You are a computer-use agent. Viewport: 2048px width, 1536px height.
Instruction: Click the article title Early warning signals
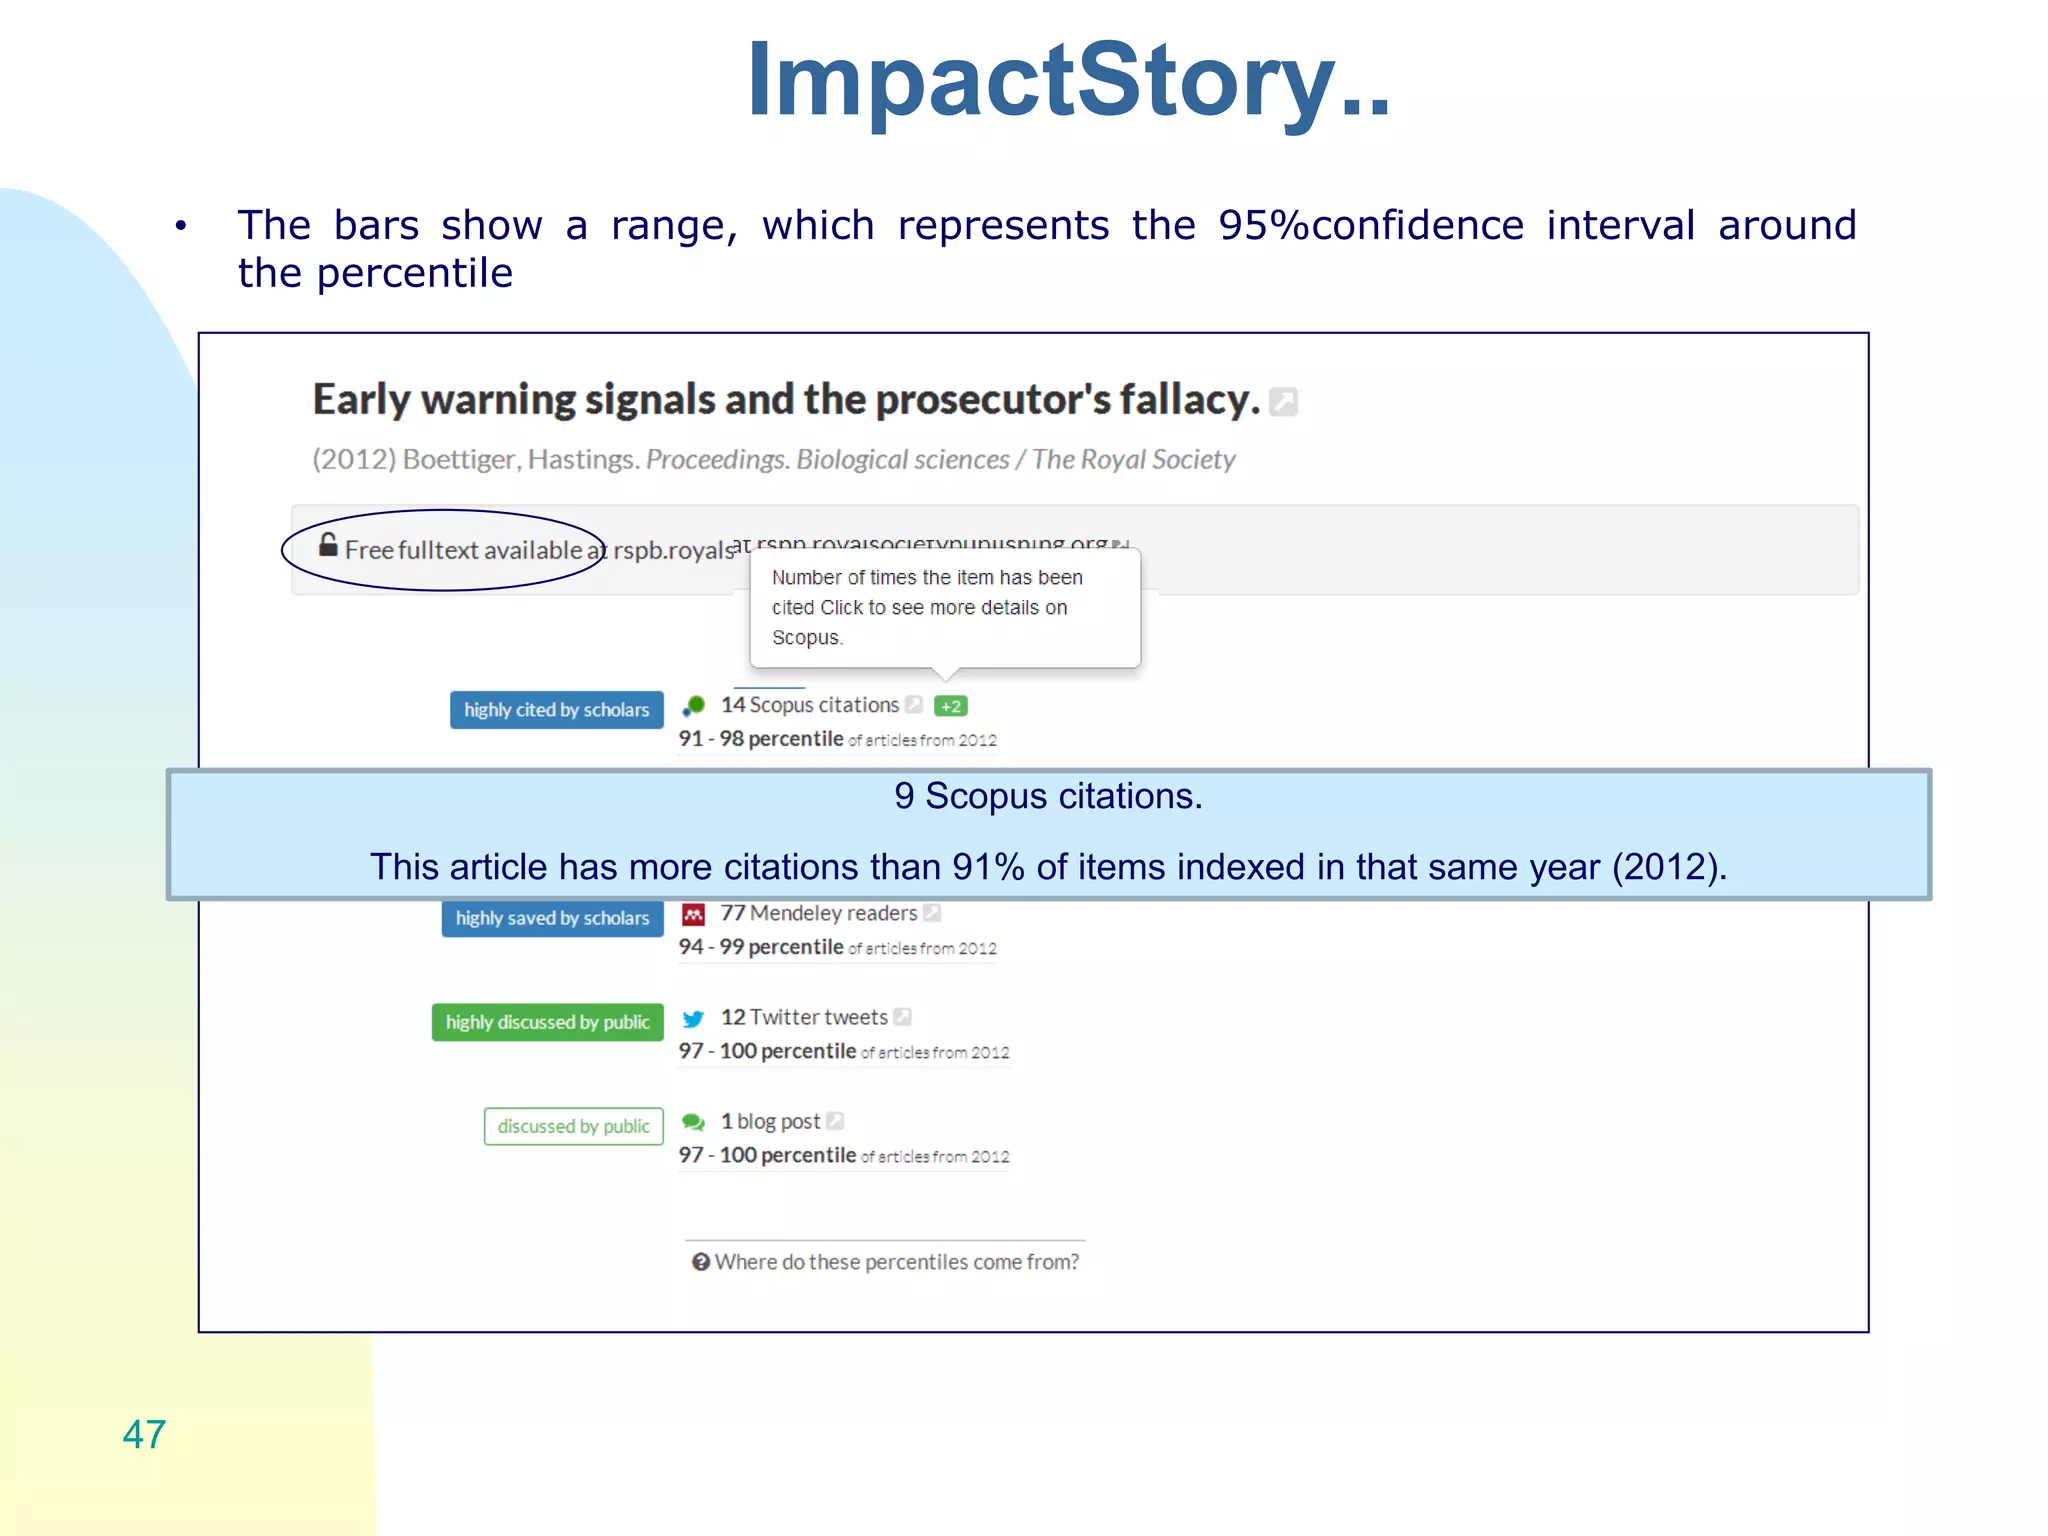(786, 400)
